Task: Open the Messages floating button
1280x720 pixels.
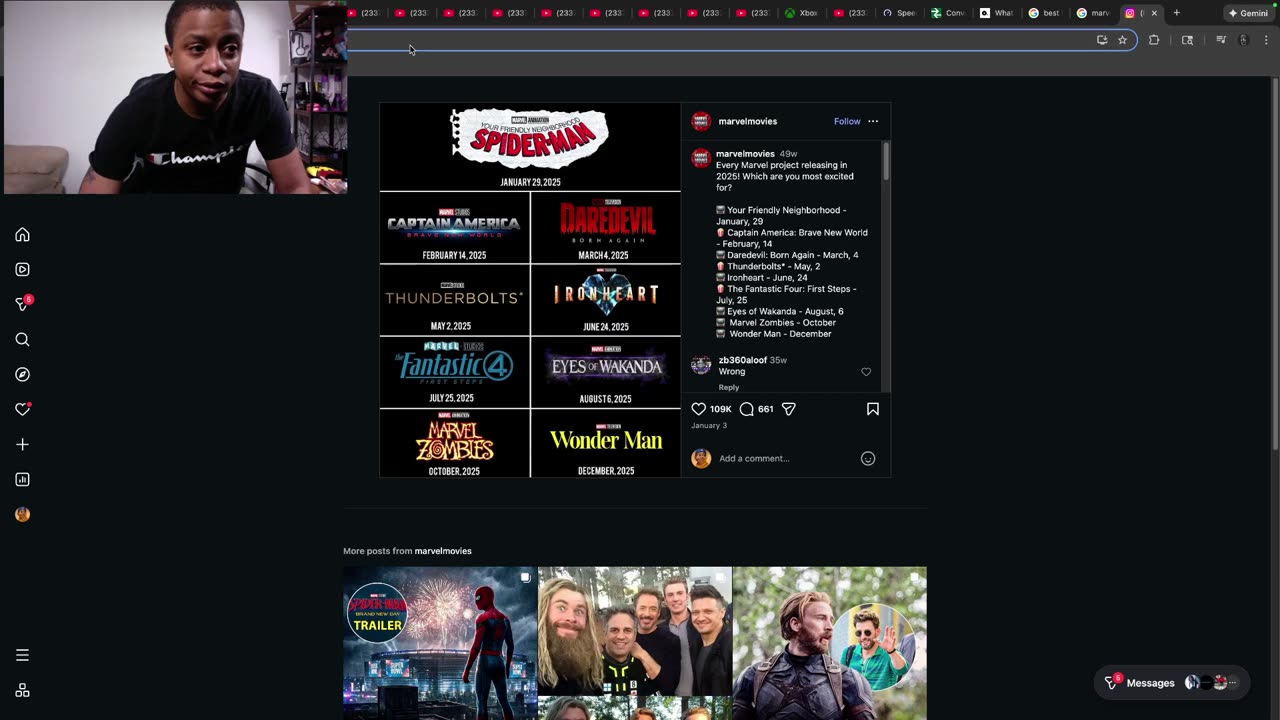Action: pyautogui.click(x=1171, y=683)
